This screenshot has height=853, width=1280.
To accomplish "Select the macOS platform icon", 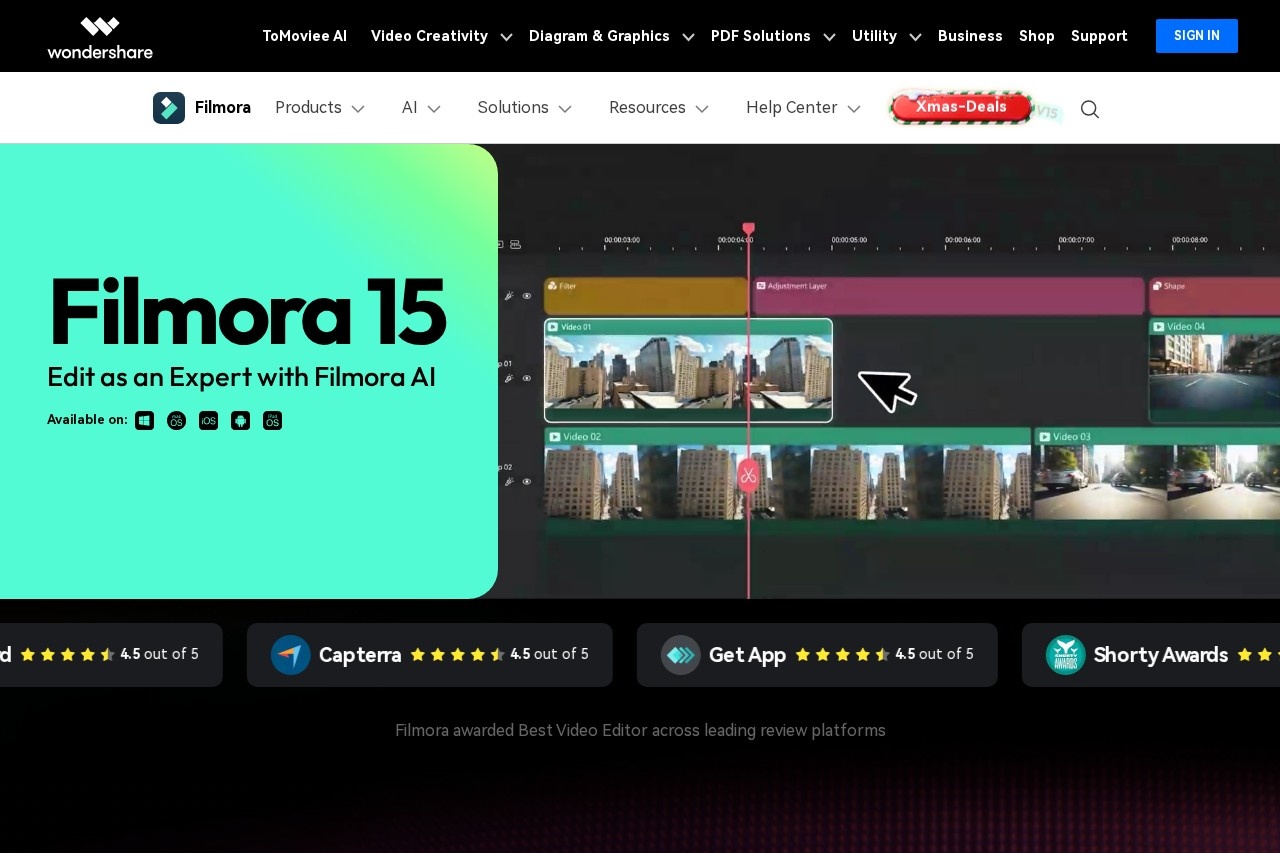I will pyautogui.click(x=176, y=420).
